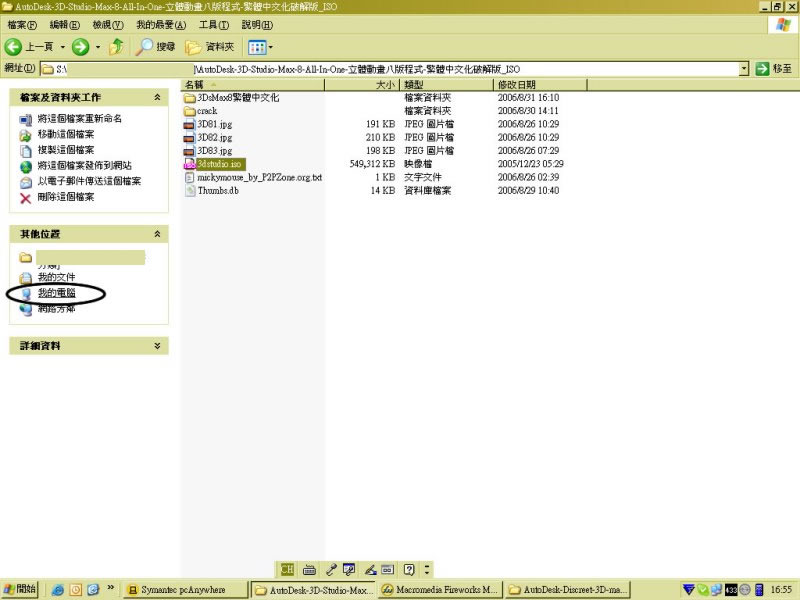Click the IME microphone icon
This screenshot has width=800, height=600.
(331, 569)
